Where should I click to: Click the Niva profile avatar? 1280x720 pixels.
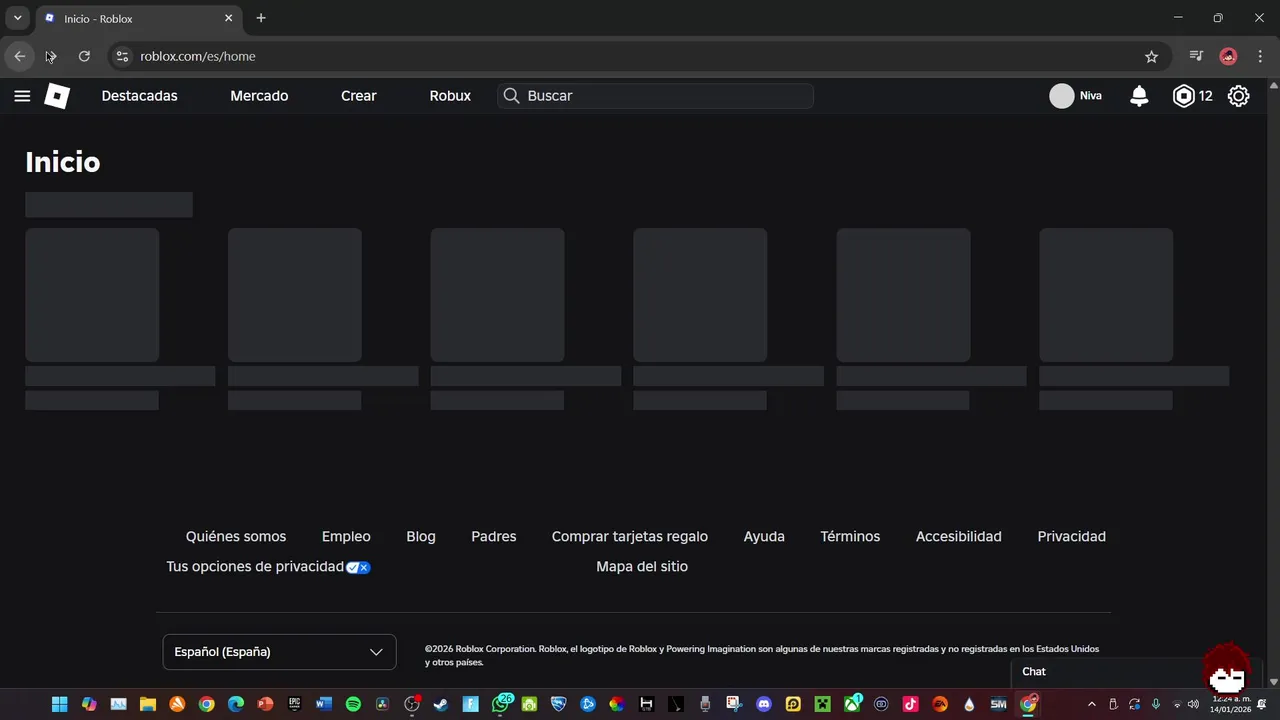1062,96
